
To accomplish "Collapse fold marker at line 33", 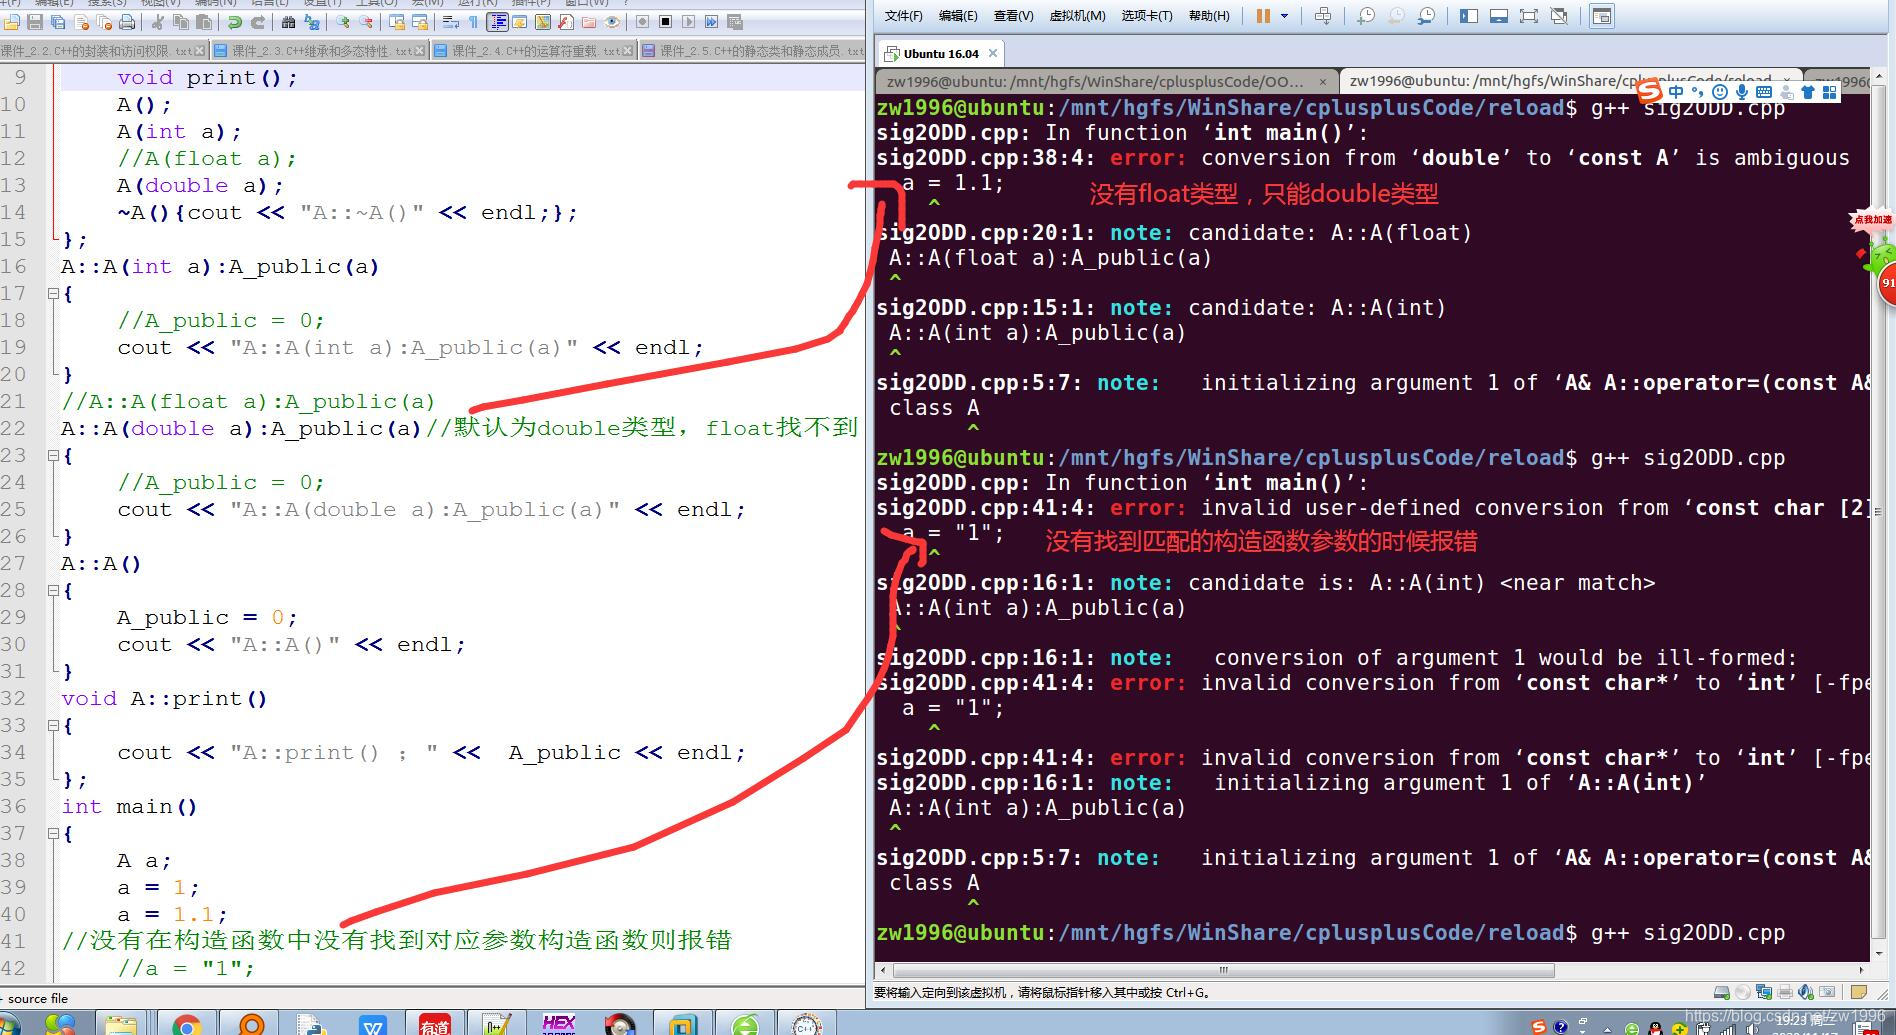I will tap(53, 726).
